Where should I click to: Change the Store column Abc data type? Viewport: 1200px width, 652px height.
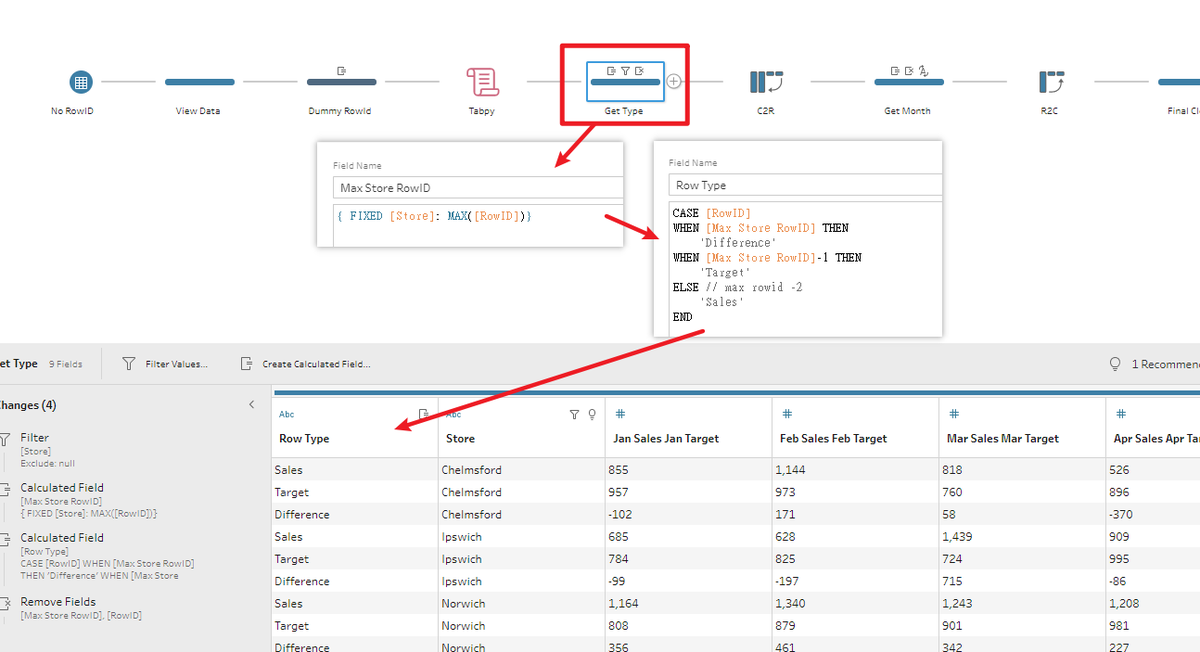click(453, 414)
